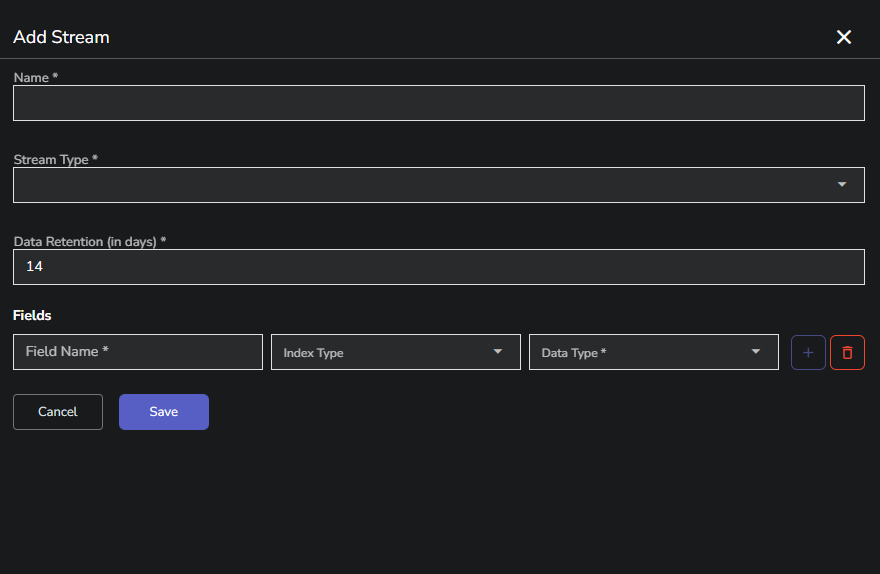Open the Index Type dropdown arrow

pyautogui.click(x=497, y=352)
